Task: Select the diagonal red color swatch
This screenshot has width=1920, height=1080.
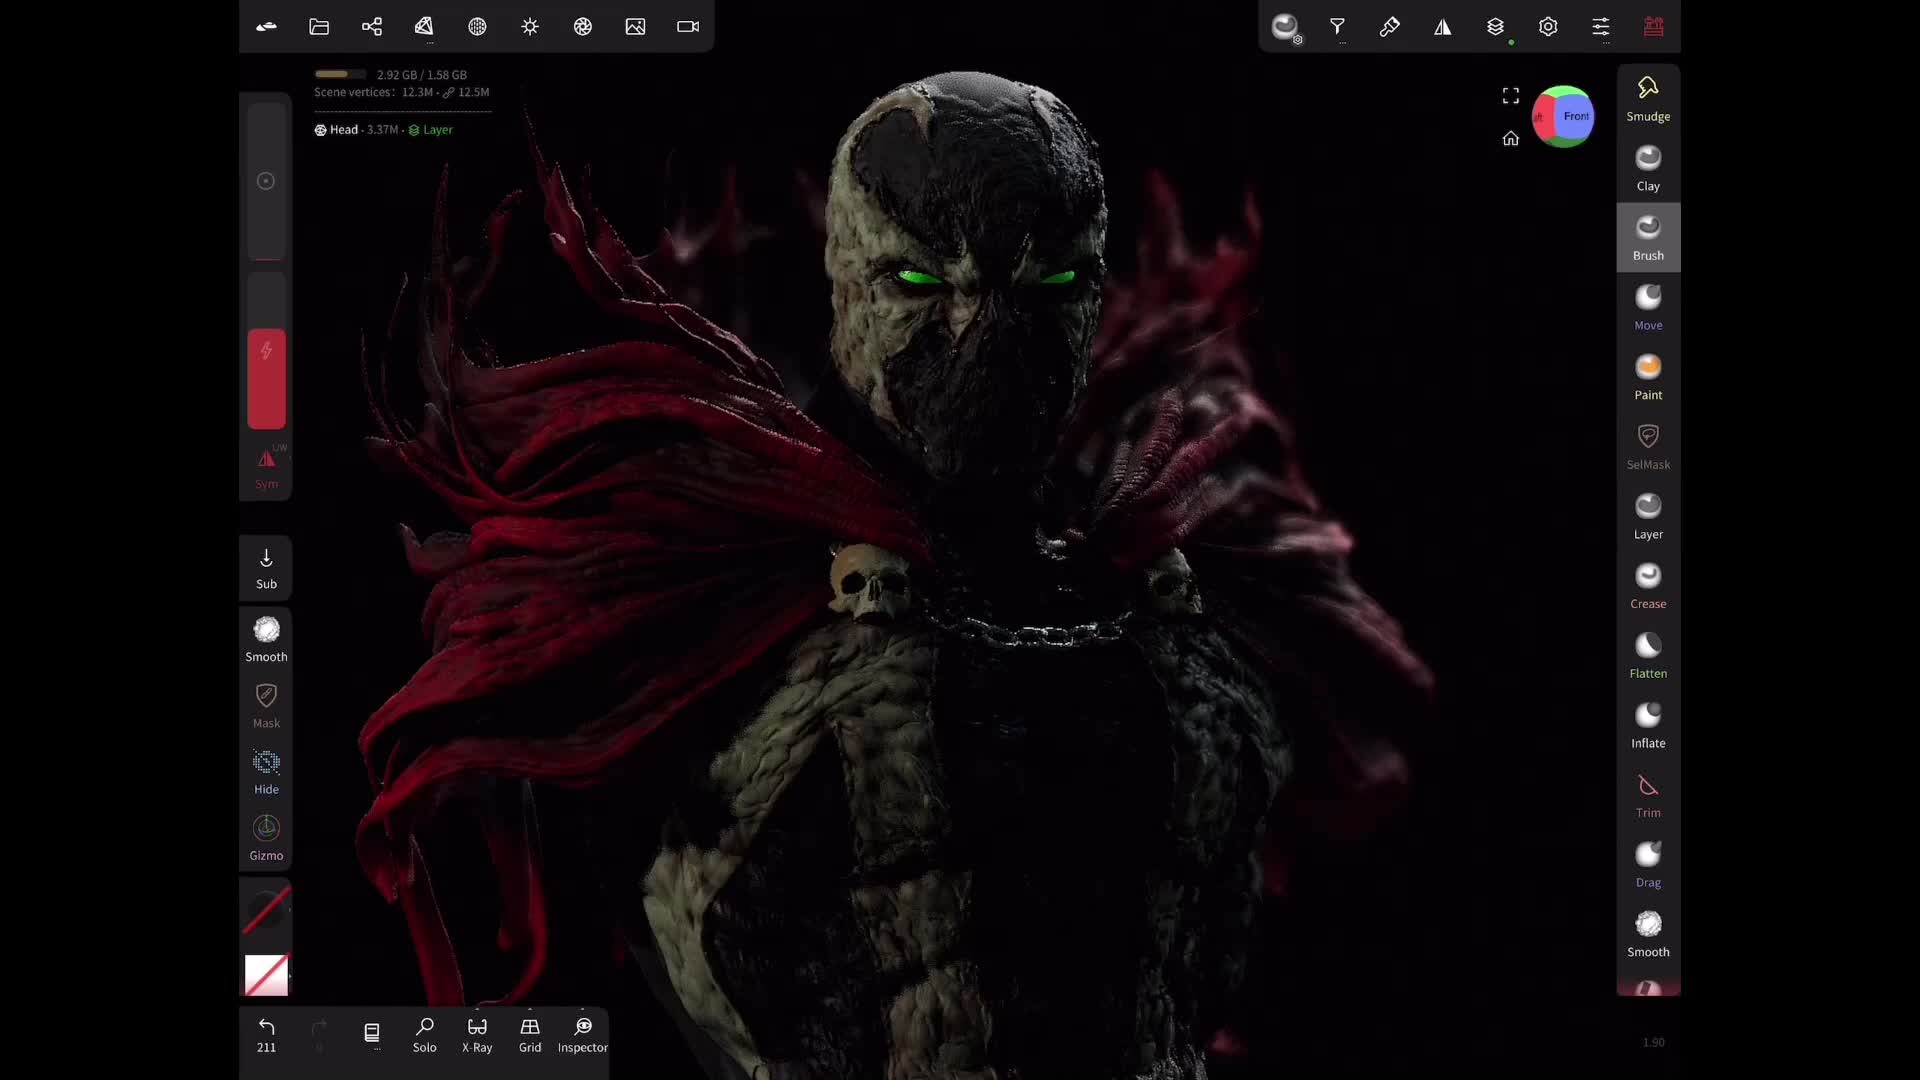Action: tap(266, 975)
